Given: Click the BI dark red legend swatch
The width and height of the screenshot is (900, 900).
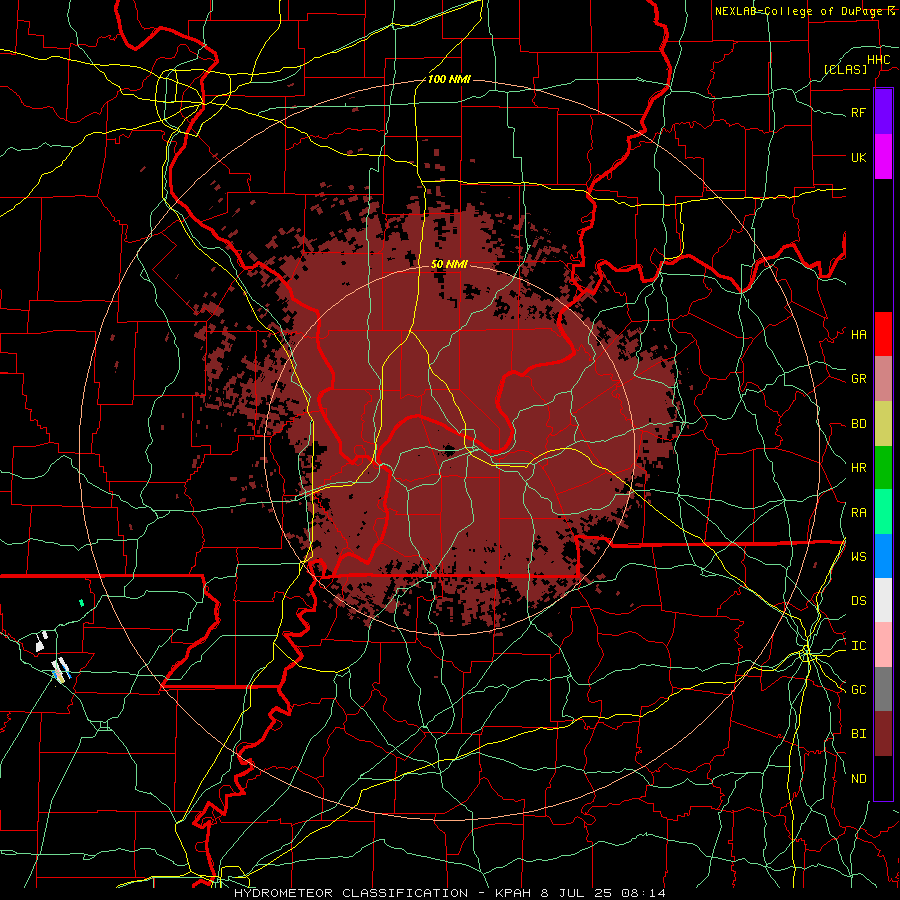Looking at the screenshot, I should coord(883,734).
